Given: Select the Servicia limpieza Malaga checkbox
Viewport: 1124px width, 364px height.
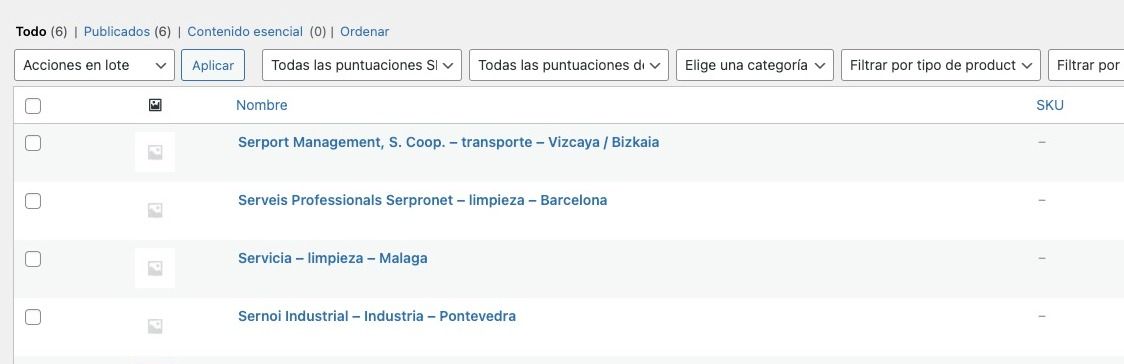Looking at the screenshot, I should pos(33,259).
